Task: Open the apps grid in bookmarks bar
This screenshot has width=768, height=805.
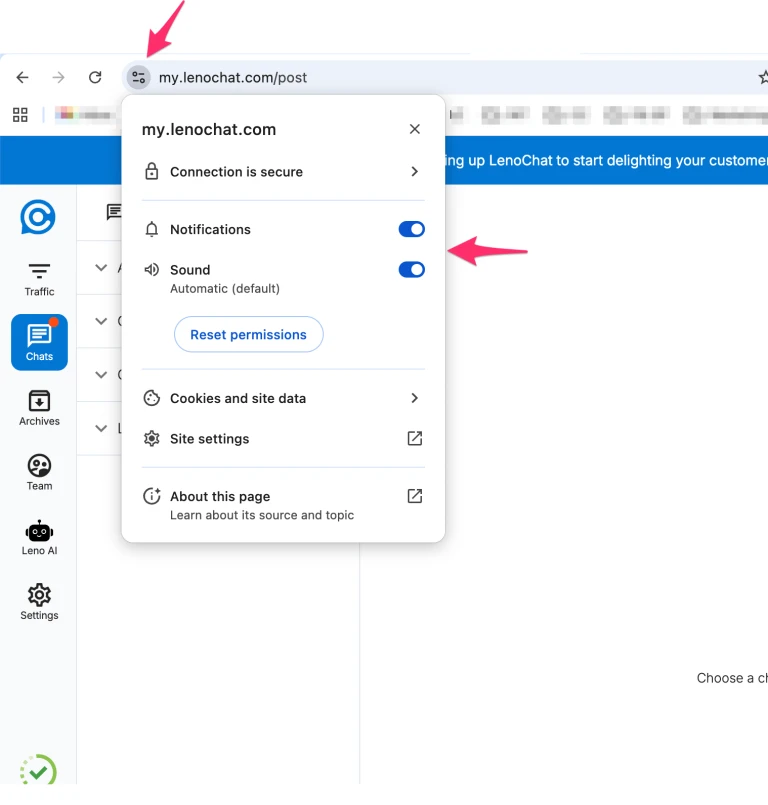Action: pyautogui.click(x=20, y=114)
